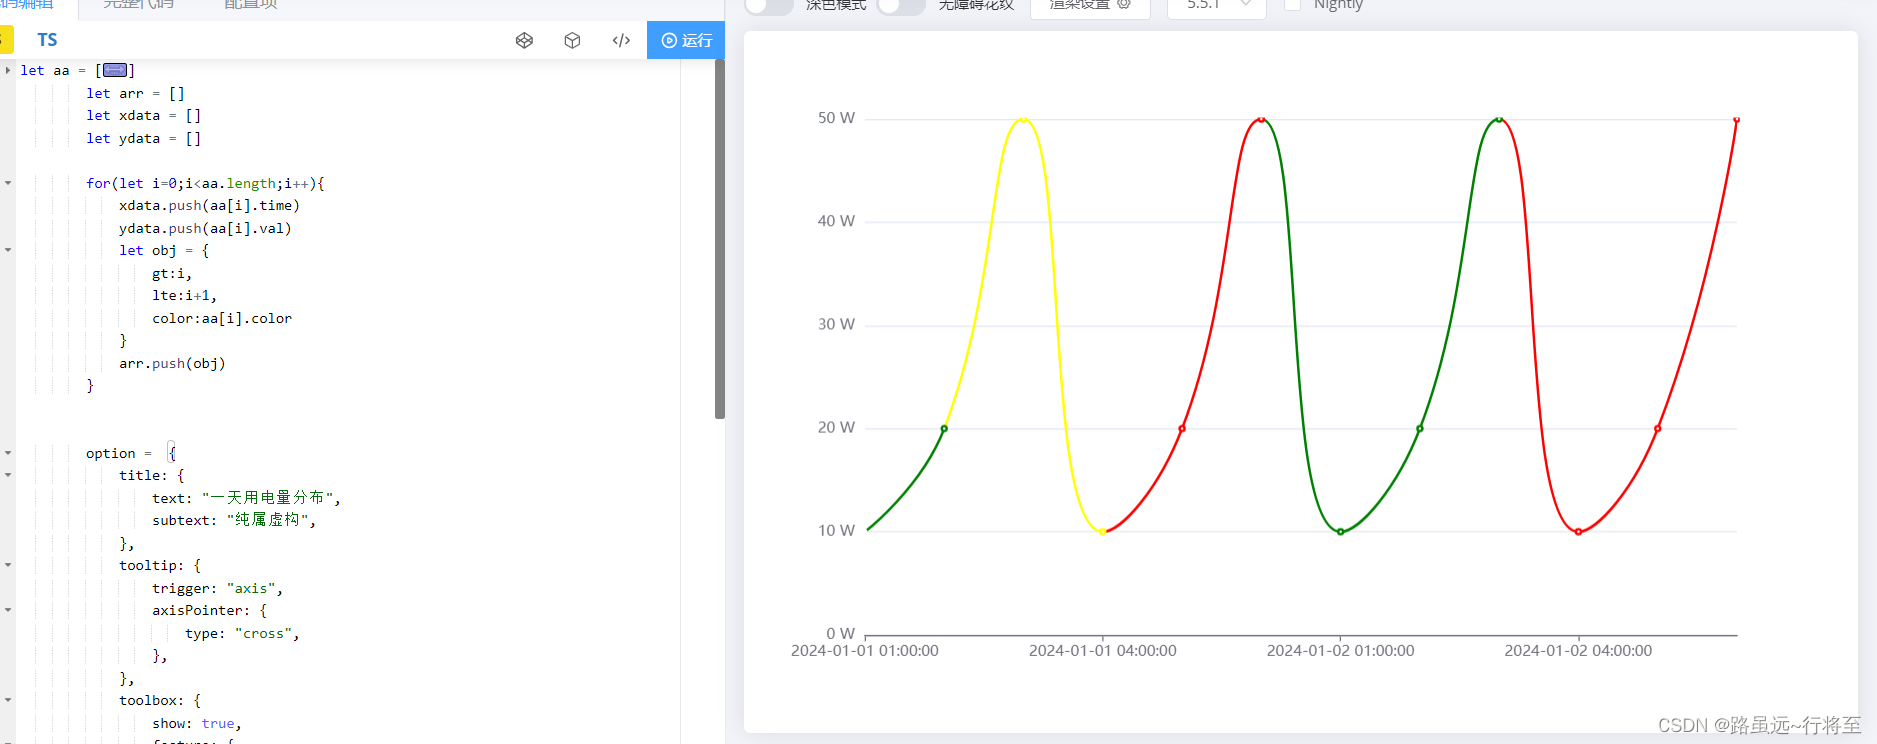Click the title text line '一天用电量分布'
Viewport: 1877px width, 744px height.
pyautogui.click(x=246, y=498)
